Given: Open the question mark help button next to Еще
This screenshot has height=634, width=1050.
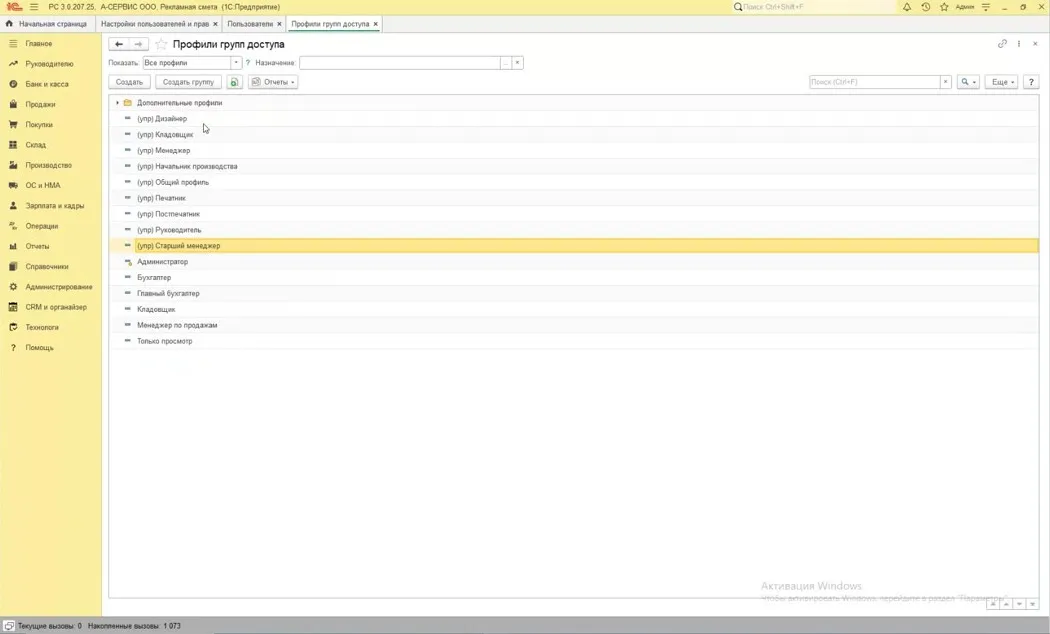Looking at the screenshot, I should point(1031,82).
